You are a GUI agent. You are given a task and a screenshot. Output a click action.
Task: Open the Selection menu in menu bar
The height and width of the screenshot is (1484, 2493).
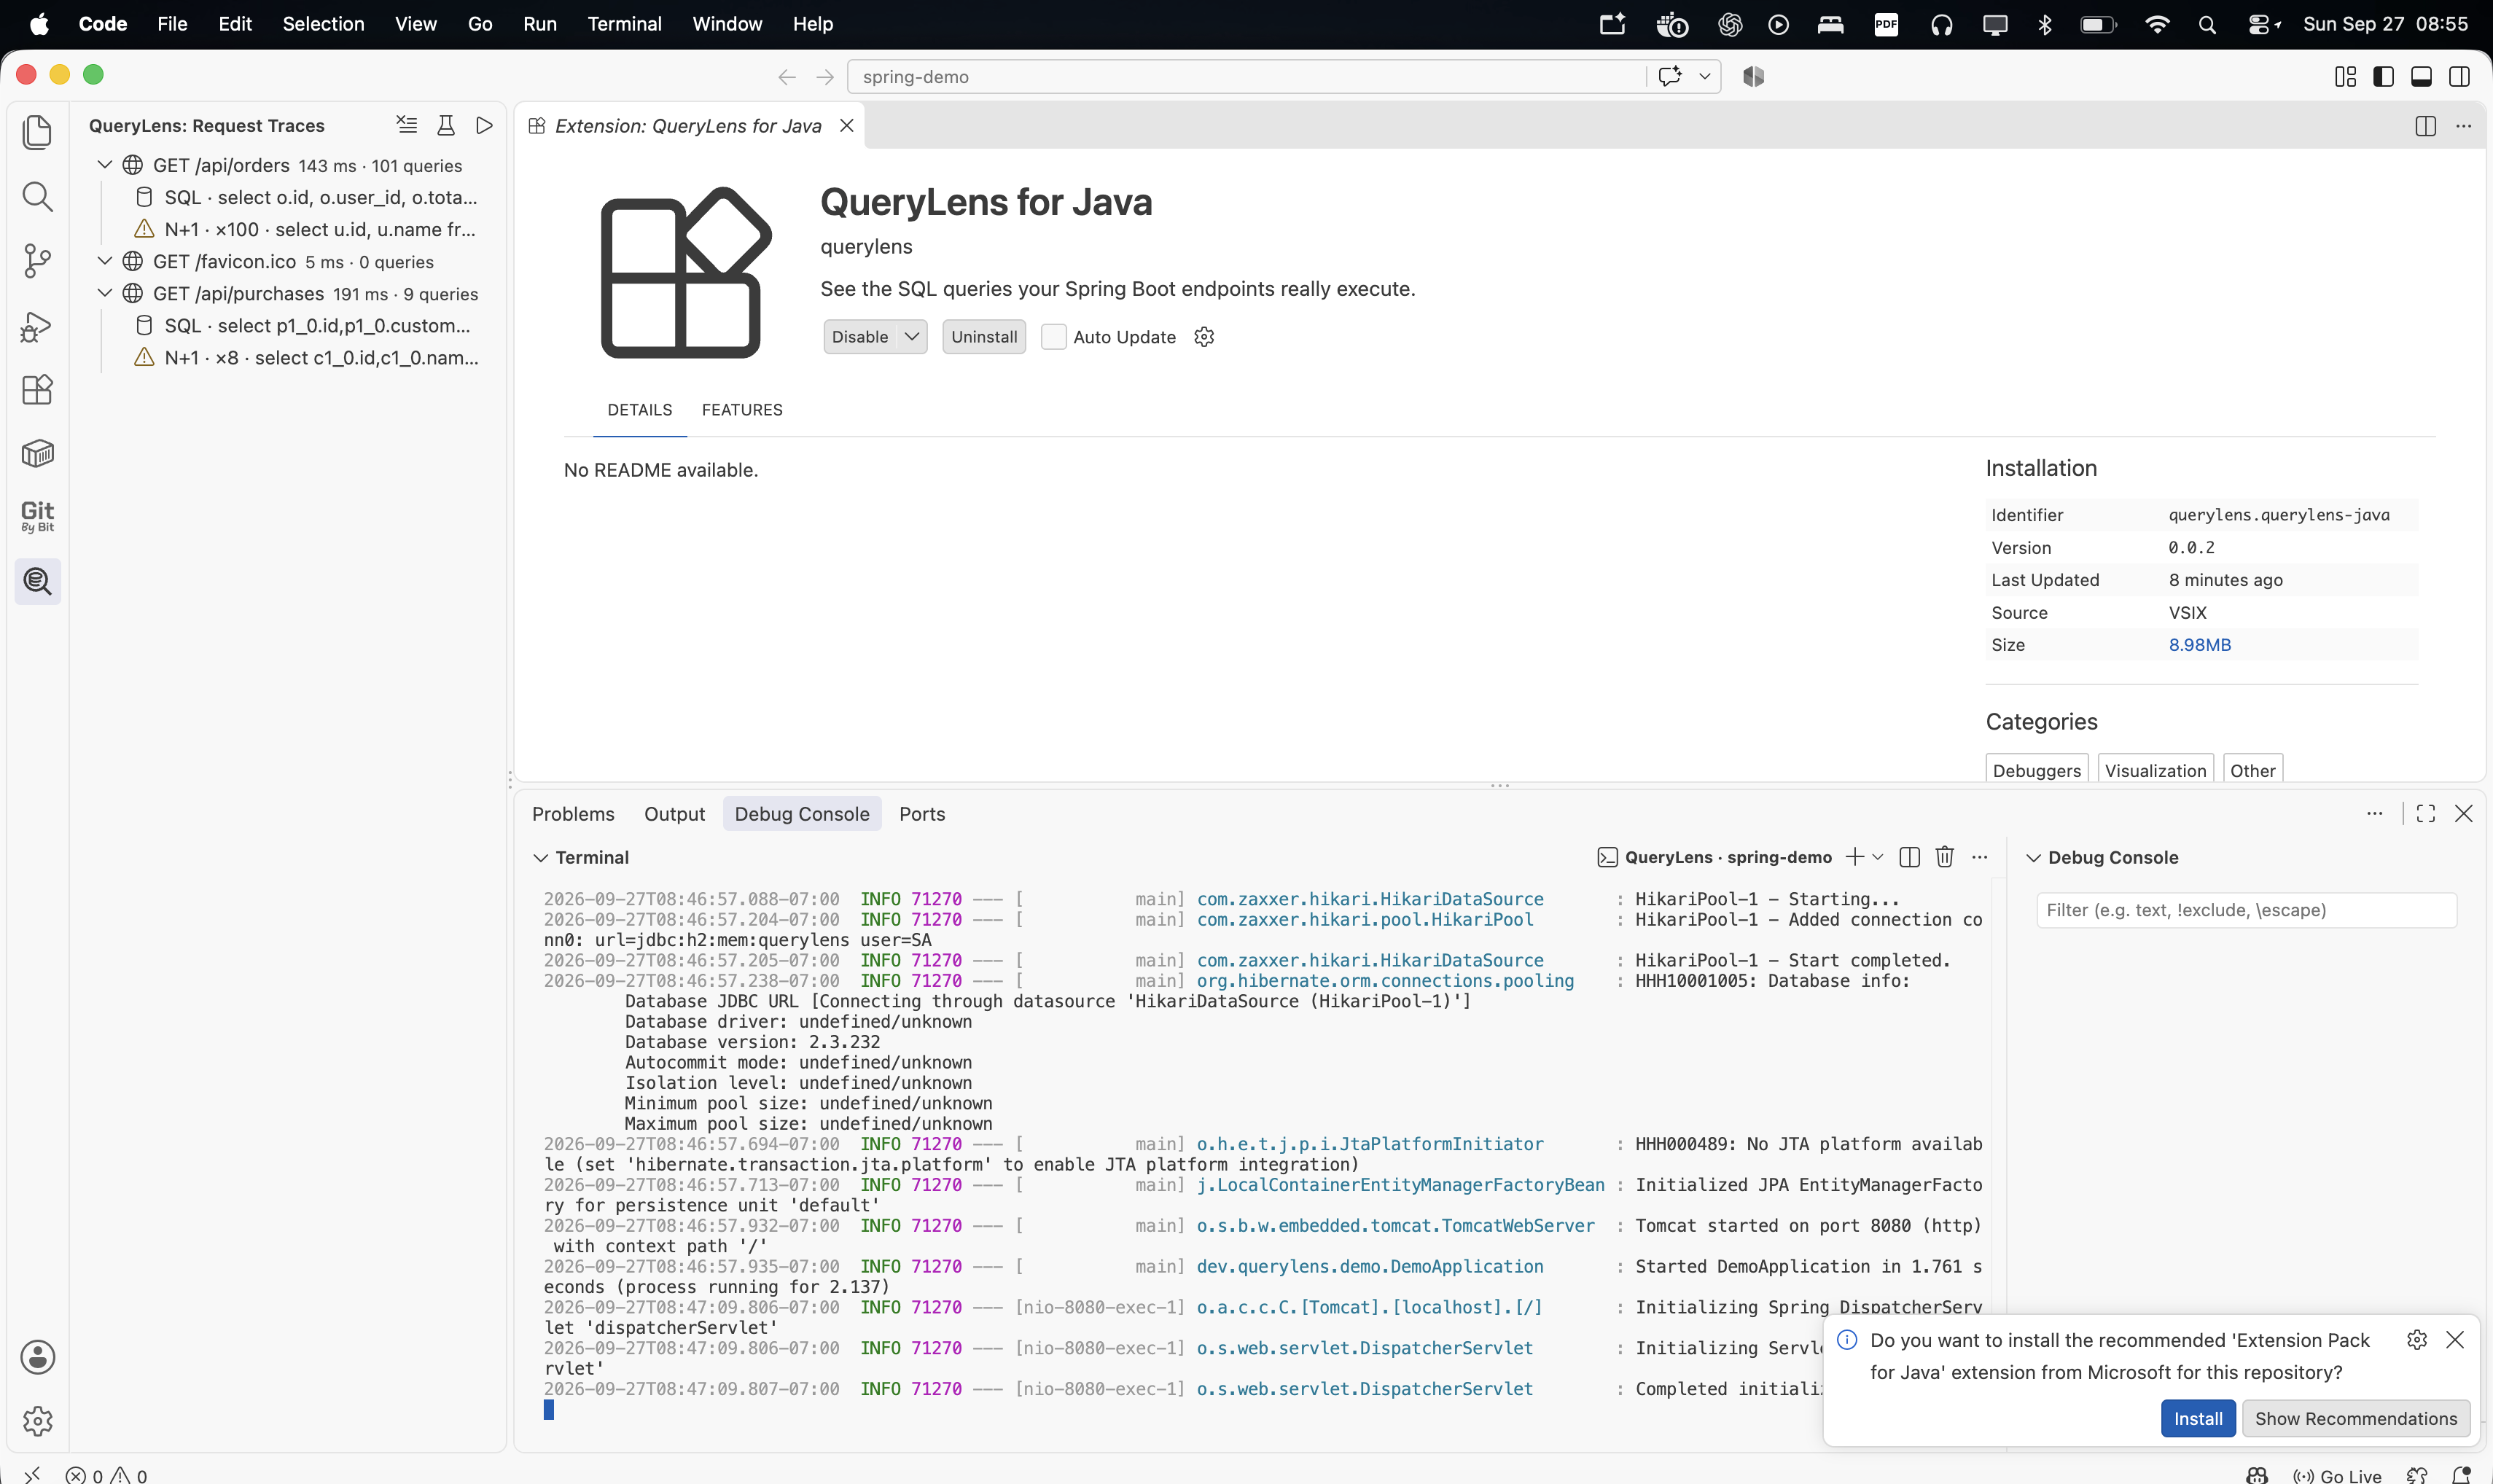coord(323,24)
